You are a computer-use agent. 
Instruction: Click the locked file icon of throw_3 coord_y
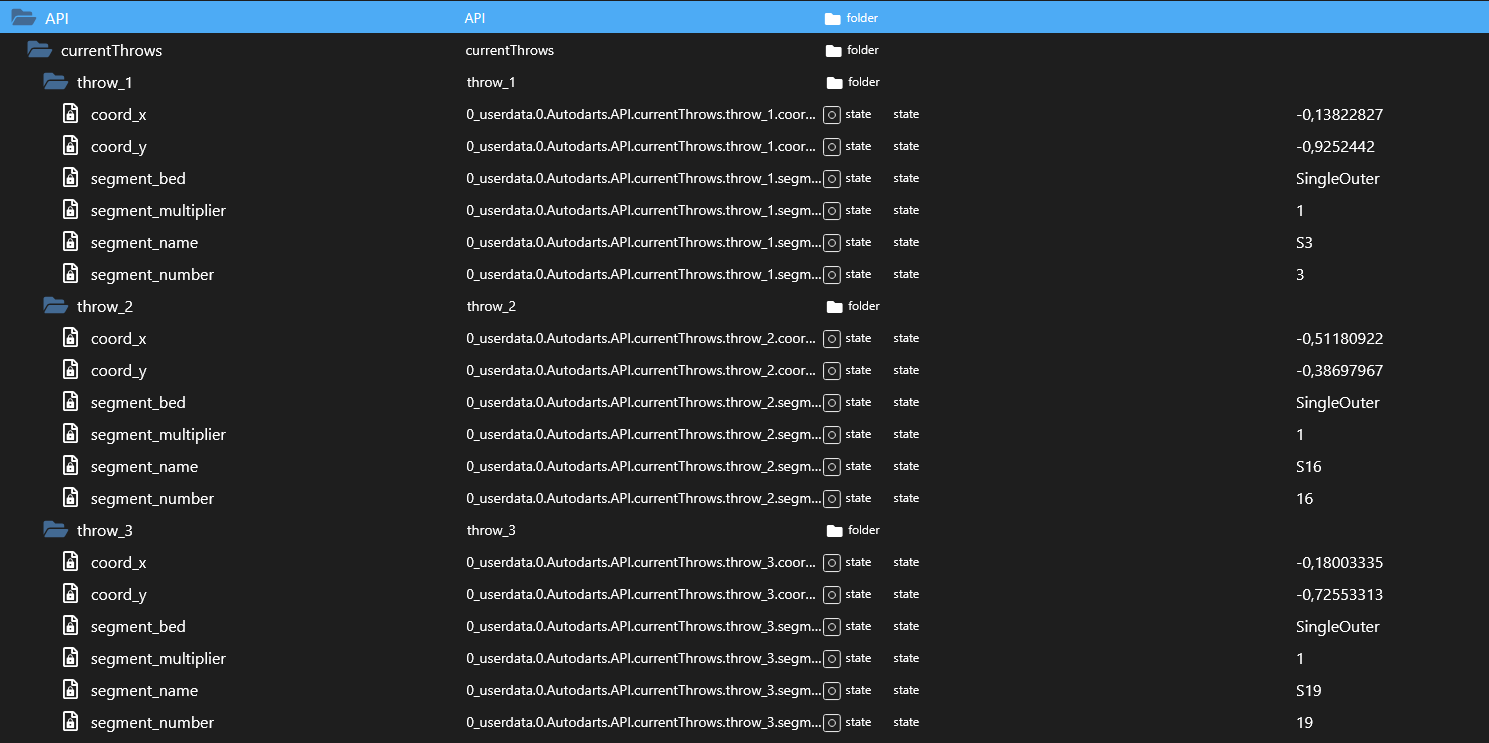[70, 594]
